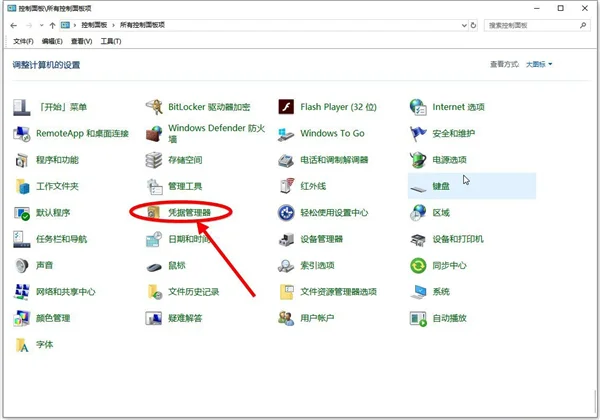The image size is (600, 420).
Task: Open 轻松使用设置中心 icon
Action: point(286,213)
